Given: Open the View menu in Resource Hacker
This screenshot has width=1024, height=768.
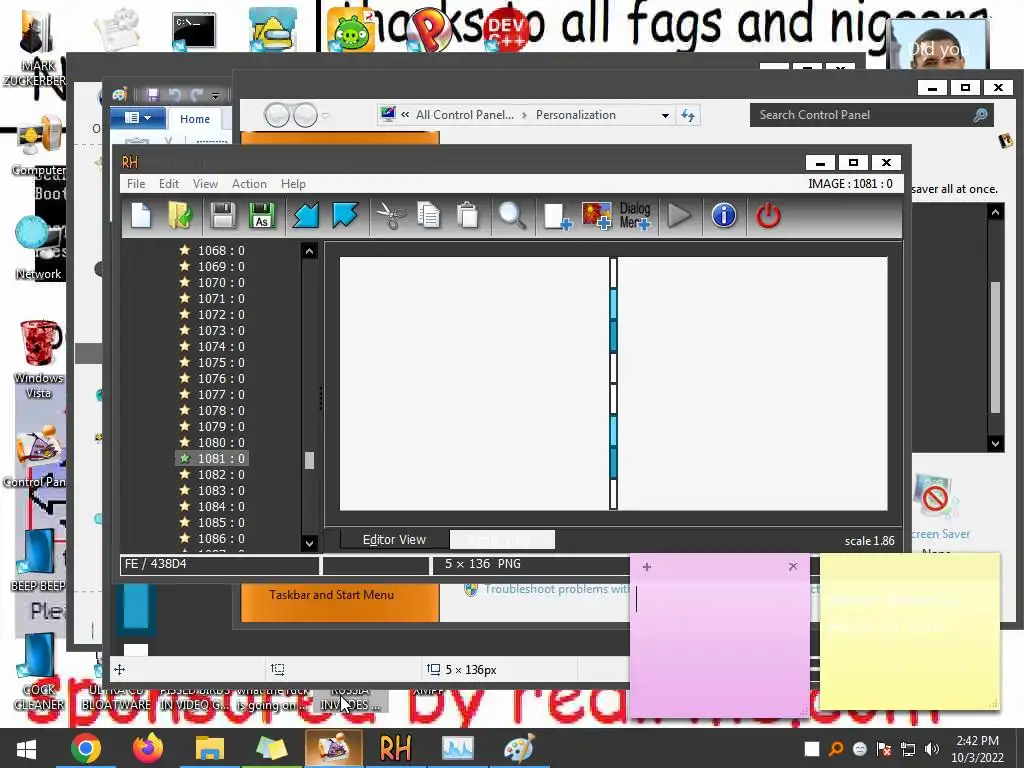Looking at the screenshot, I should point(205,184).
